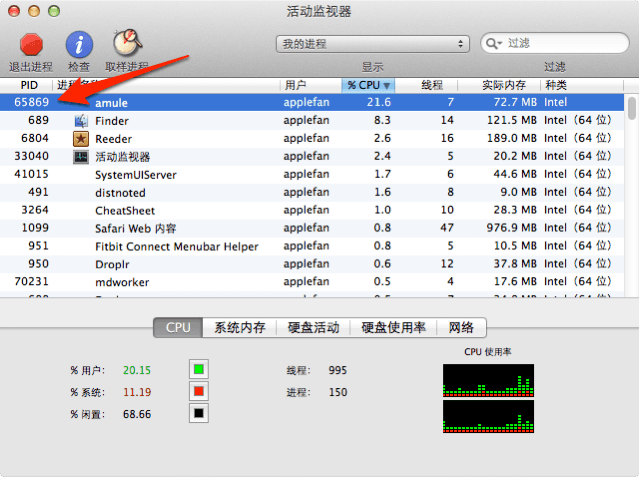The width and height of the screenshot is (639, 477).
Task: Click the red system CPU color swatch
Action: (199, 391)
